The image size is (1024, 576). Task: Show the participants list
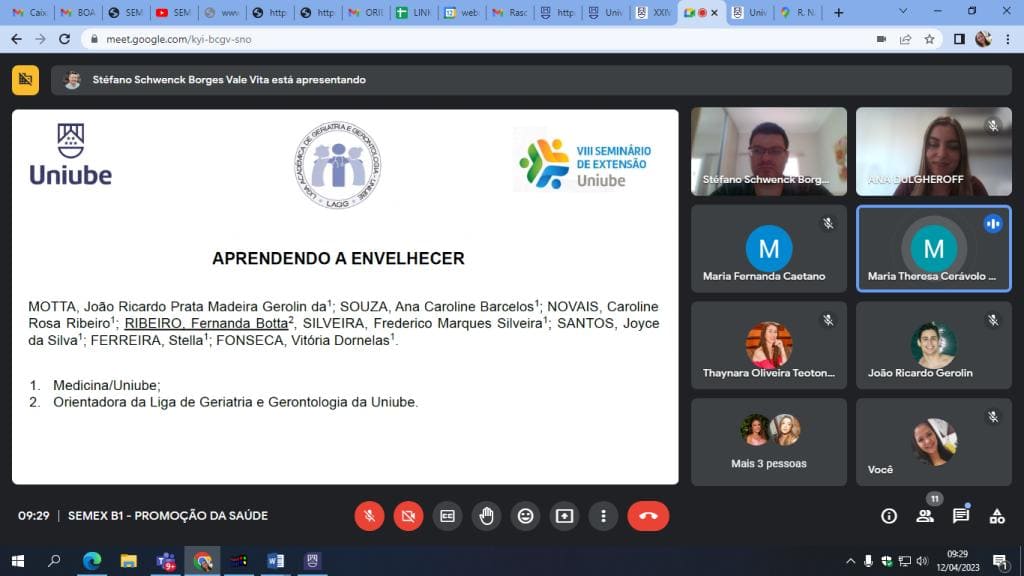click(925, 516)
